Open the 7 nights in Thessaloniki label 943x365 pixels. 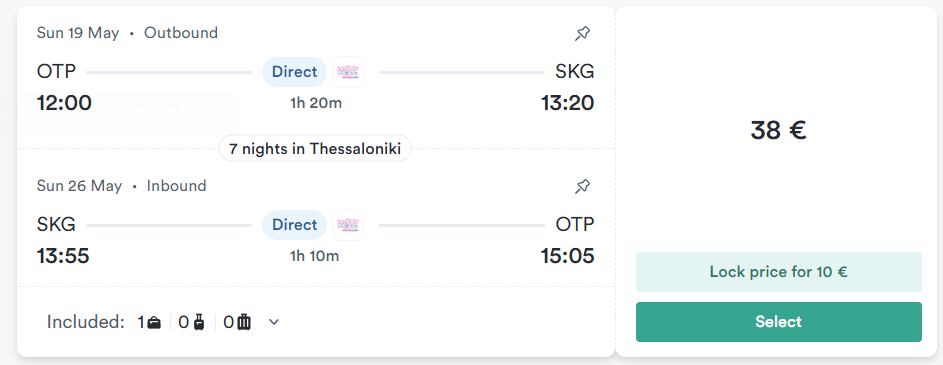pos(315,149)
